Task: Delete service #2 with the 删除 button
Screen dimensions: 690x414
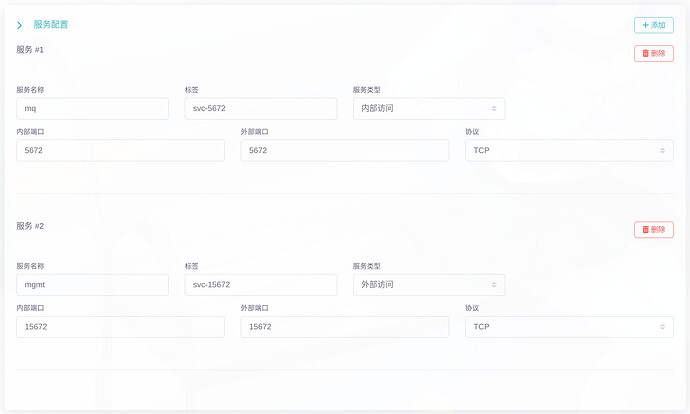Action: tap(653, 230)
